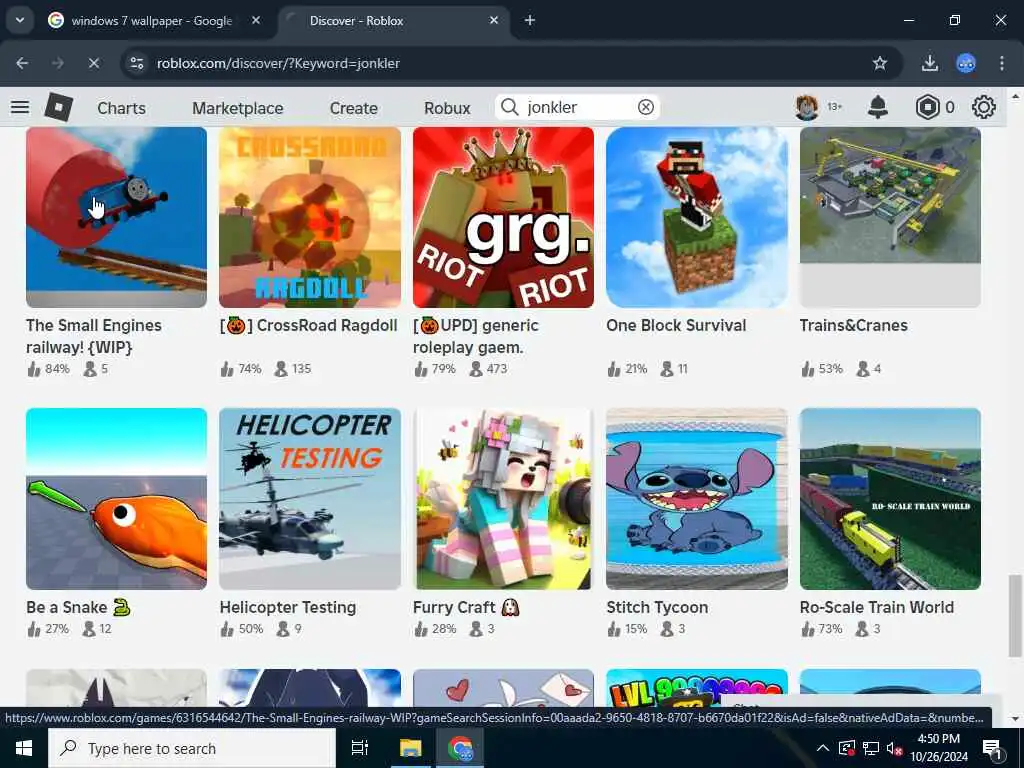Screen dimensions: 1024x768
Task: Click Helicopter Testing title link
Action: [x=288, y=607]
